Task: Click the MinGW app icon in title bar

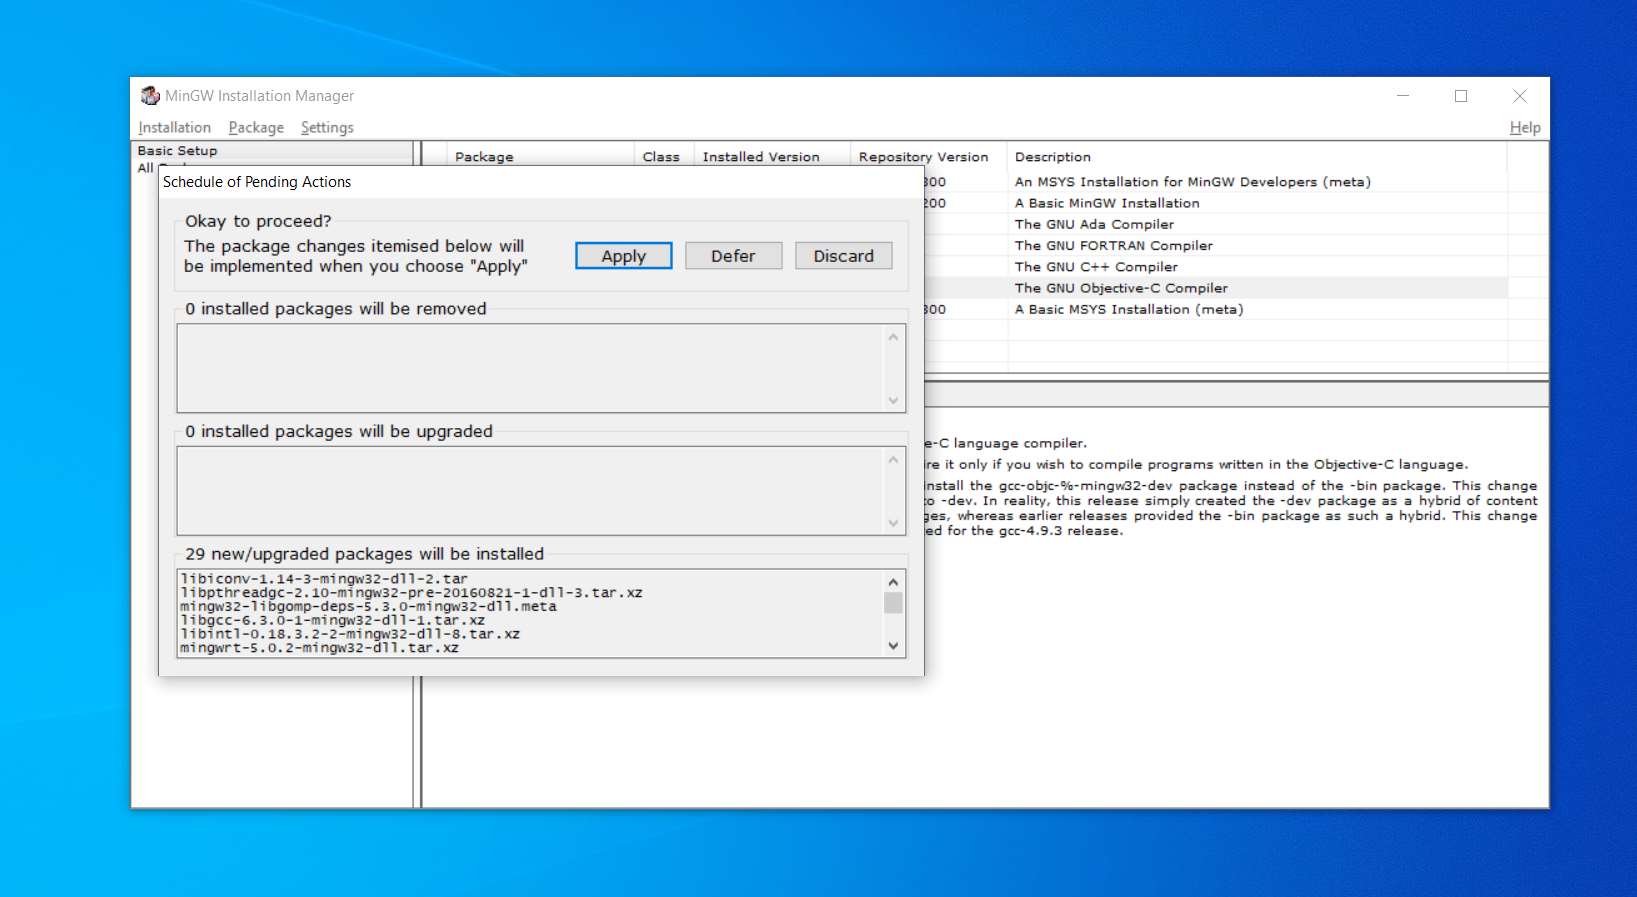Action: click(150, 96)
